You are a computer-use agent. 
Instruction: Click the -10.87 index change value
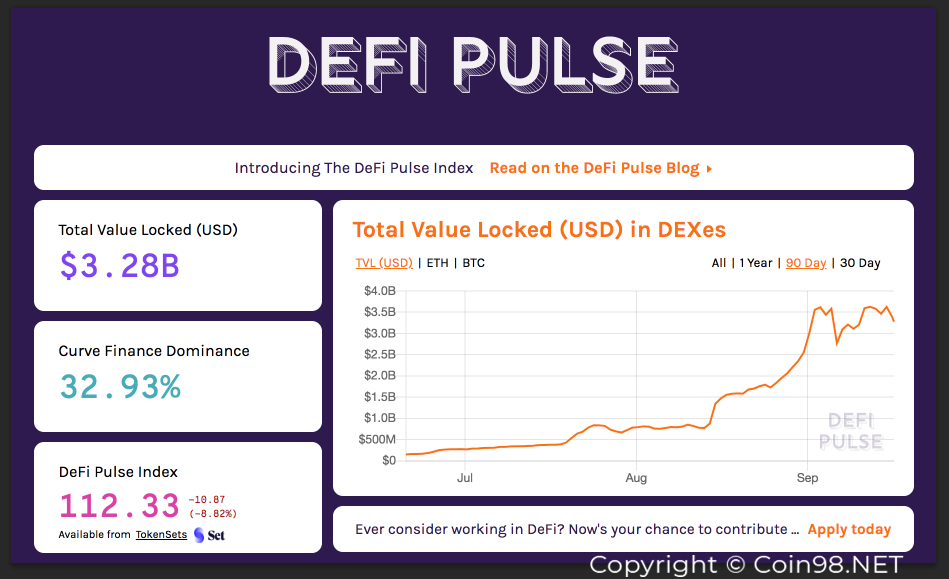(207, 500)
